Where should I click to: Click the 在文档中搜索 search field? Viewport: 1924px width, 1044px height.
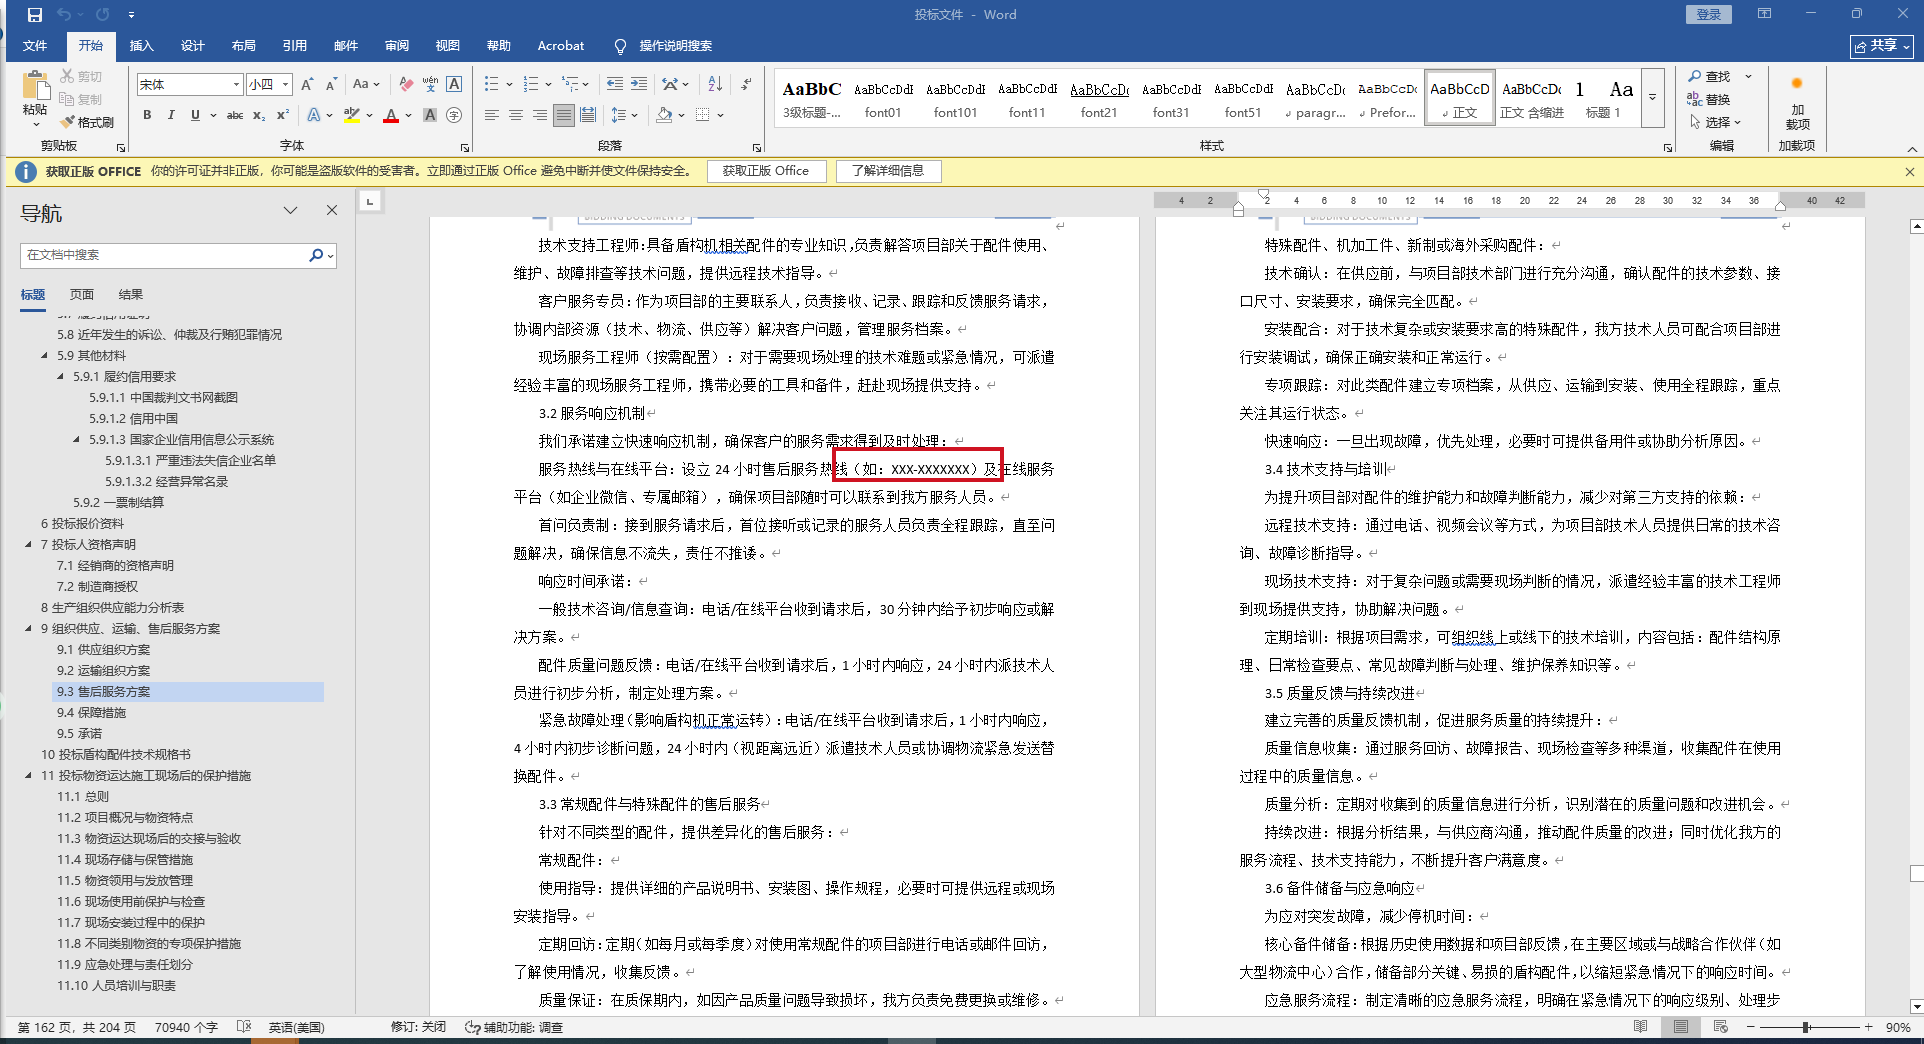165,255
